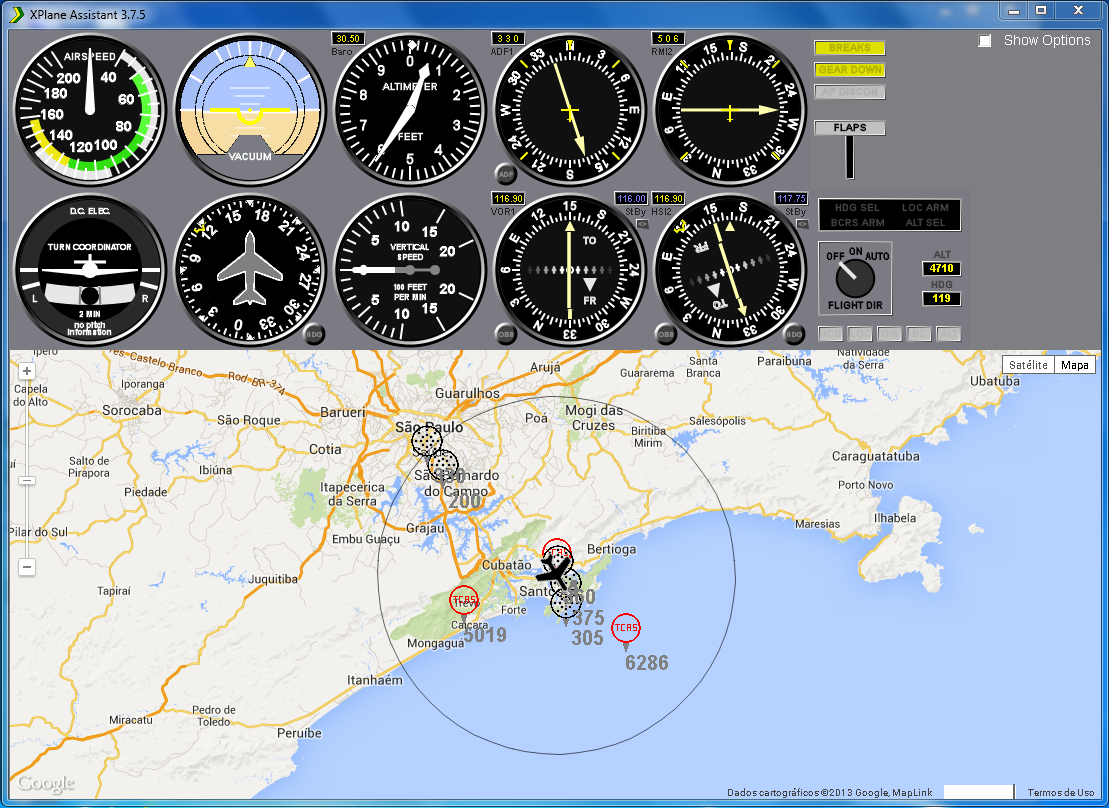Click the HDG knob on the HSI2 gauge
The image size is (1109, 808).
795,334
